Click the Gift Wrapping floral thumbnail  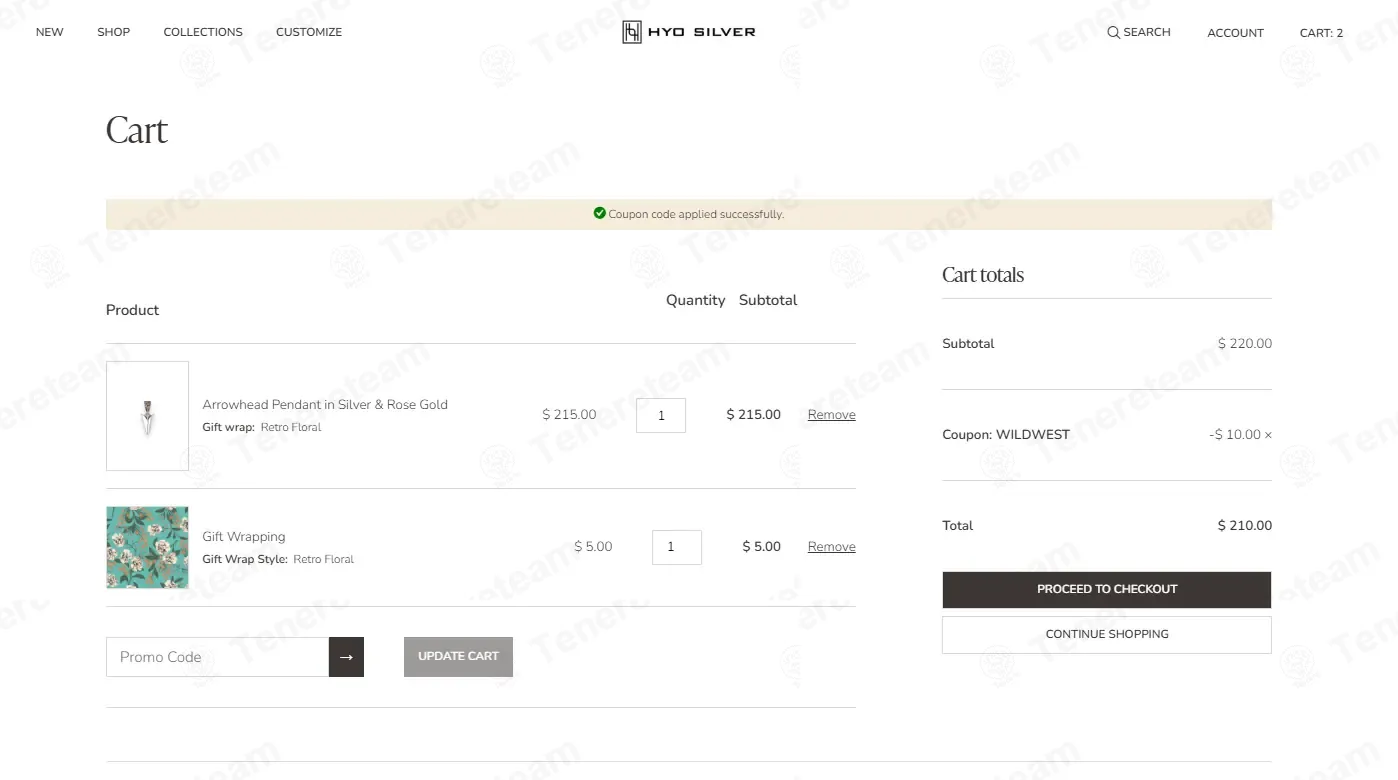[x=147, y=547]
